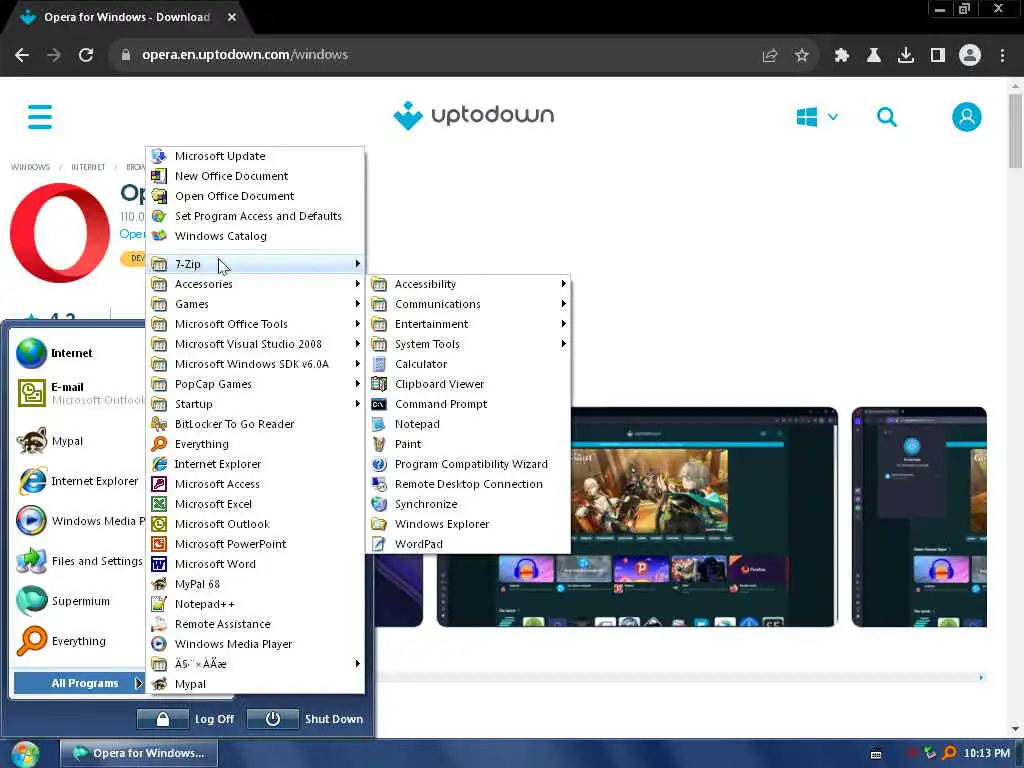Click the Everything tray icon in taskbar
This screenshot has height=768, width=1024.
(x=950, y=753)
